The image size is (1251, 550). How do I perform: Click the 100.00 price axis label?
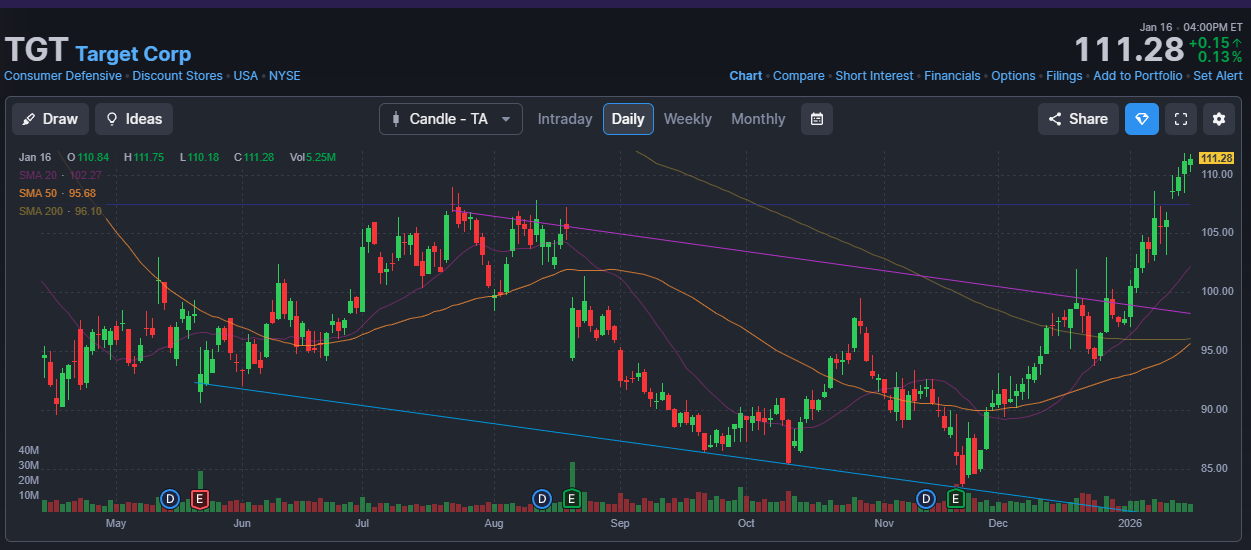tap(1217, 292)
